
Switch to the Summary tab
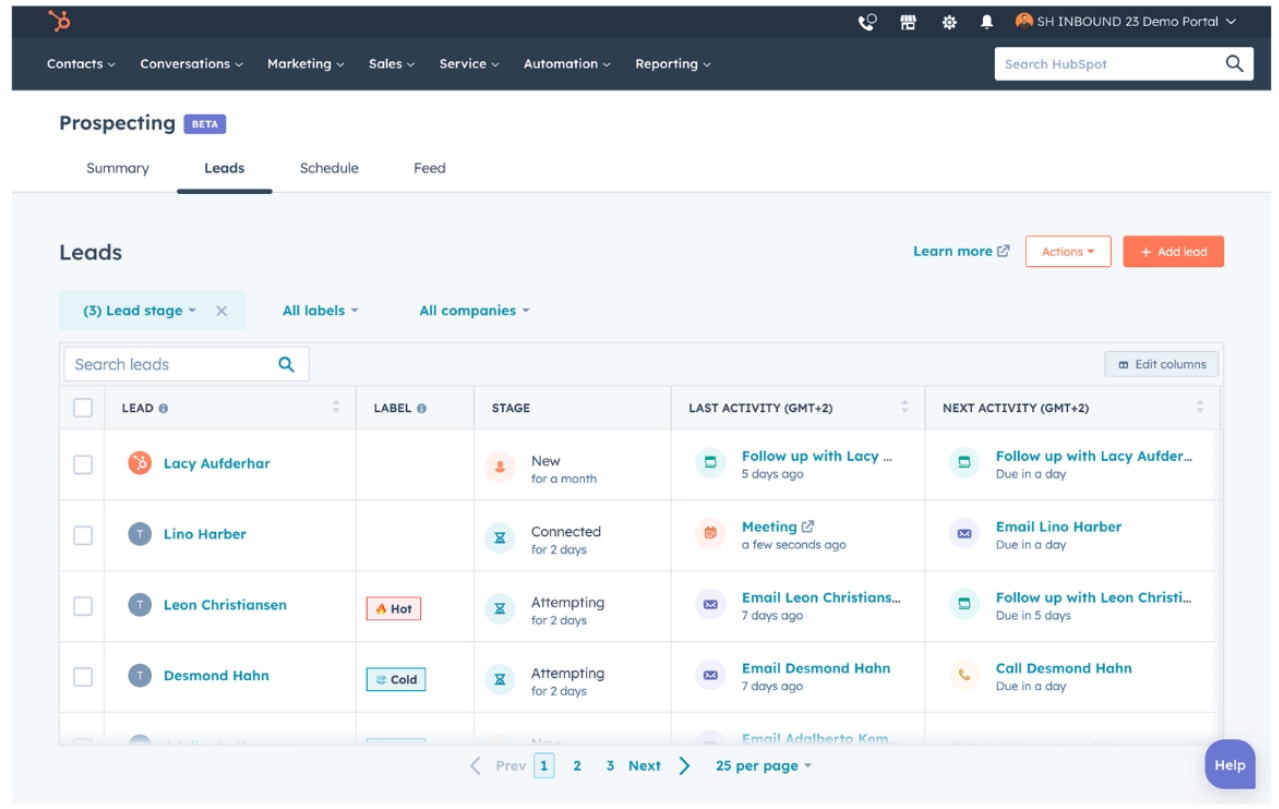click(x=117, y=168)
